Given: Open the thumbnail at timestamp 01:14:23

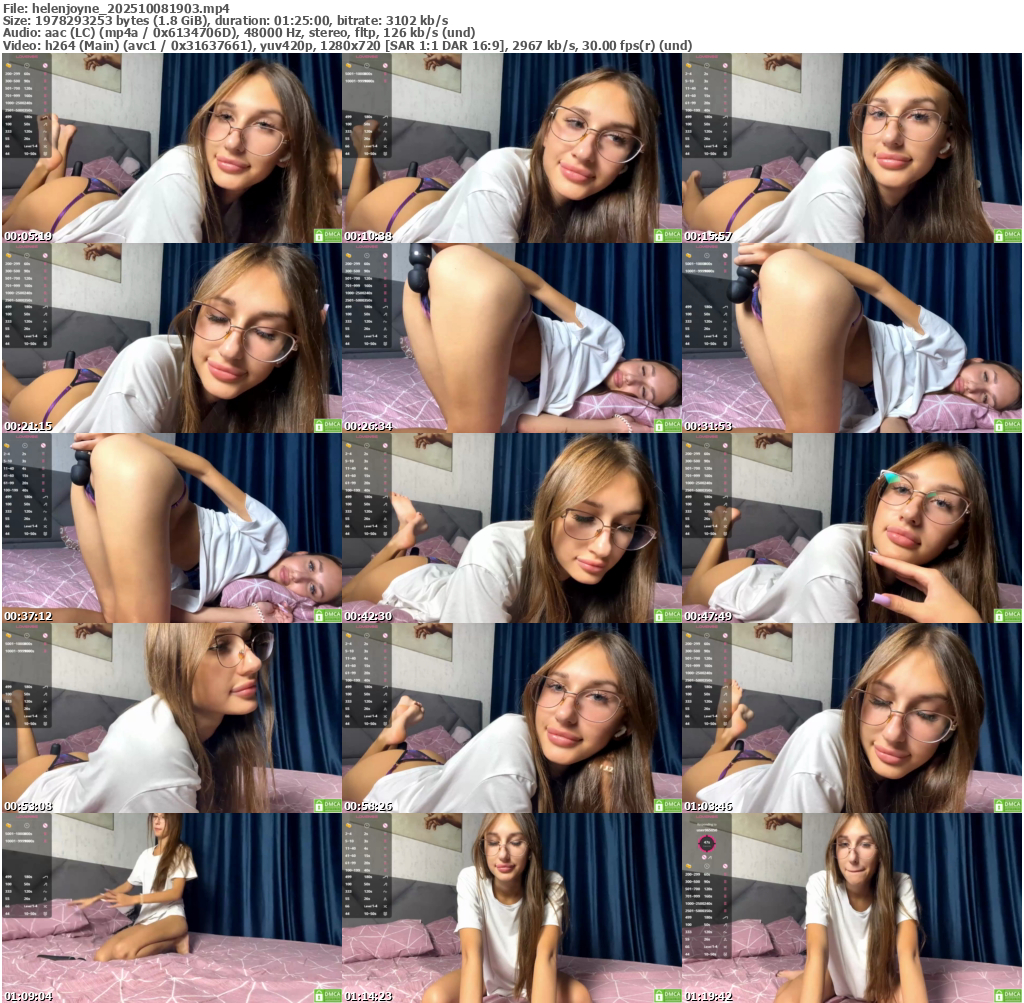Looking at the screenshot, I should [x=512, y=908].
